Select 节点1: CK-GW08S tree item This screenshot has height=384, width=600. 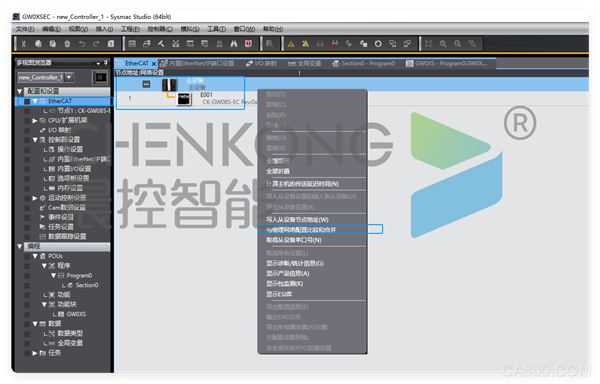pyautogui.click(x=81, y=111)
